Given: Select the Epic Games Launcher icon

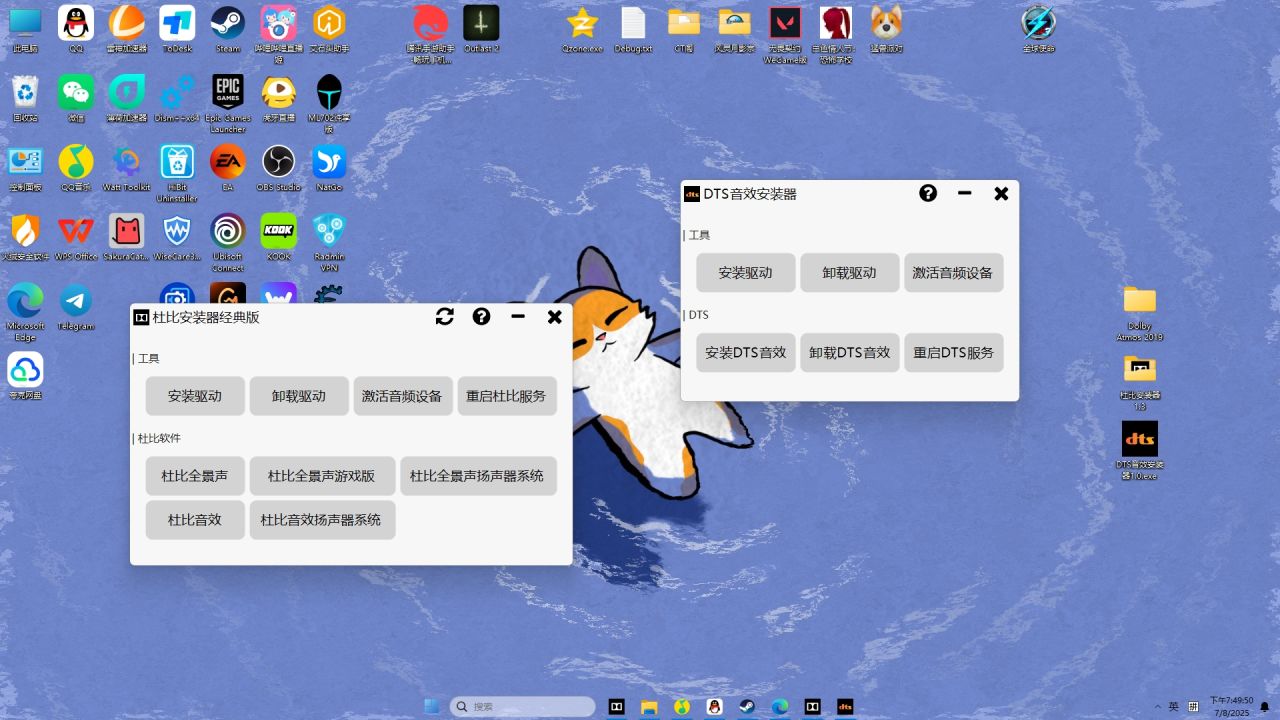Looking at the screenshot, I should coord(228,103).
